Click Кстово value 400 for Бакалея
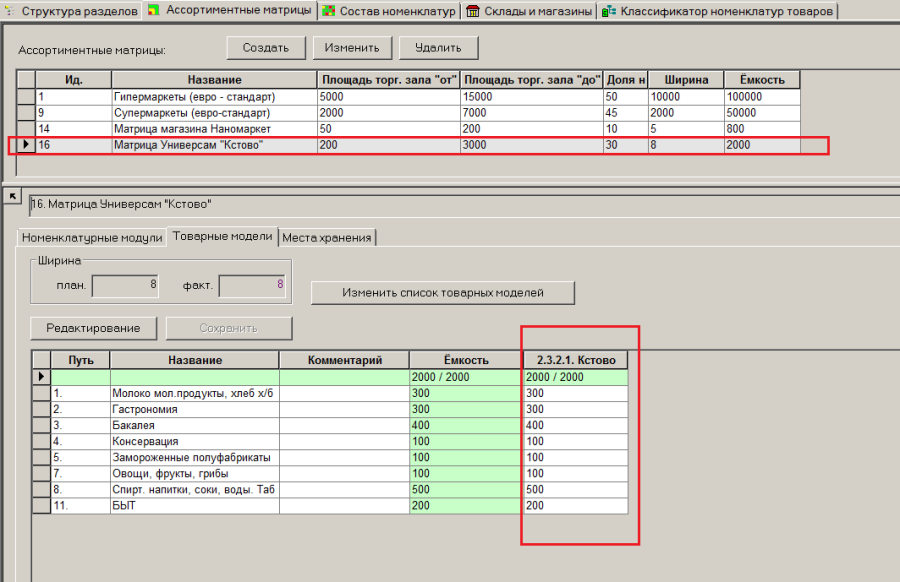900x582 pixels. point(576,425)
